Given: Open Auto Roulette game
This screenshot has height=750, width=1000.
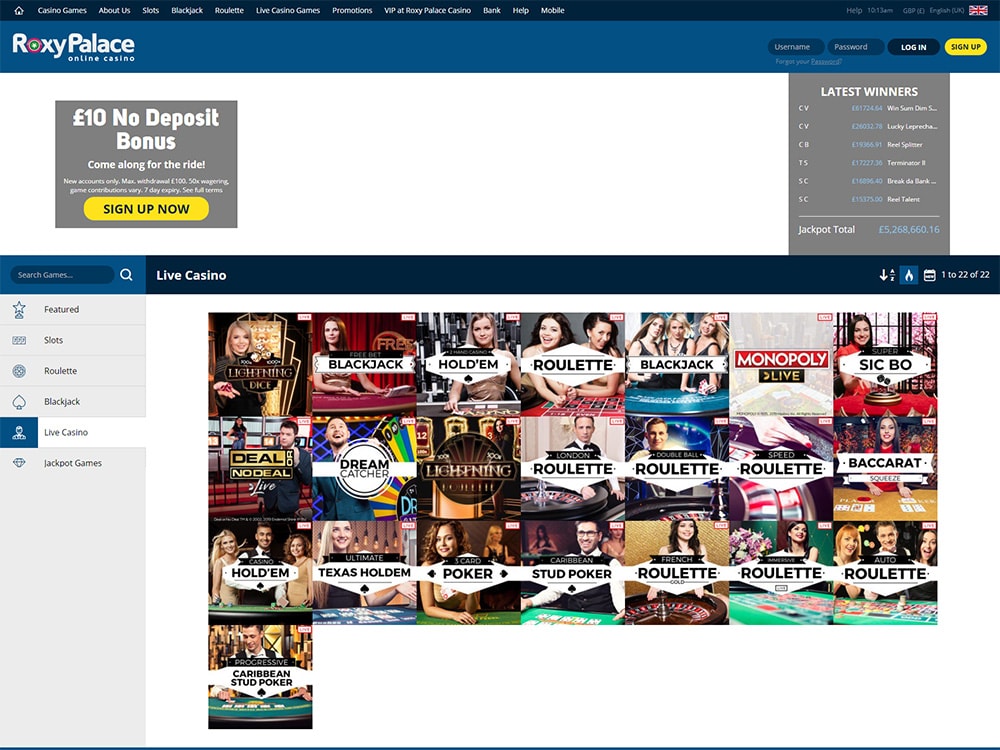Looking at the screenshot, I should 885,573.
